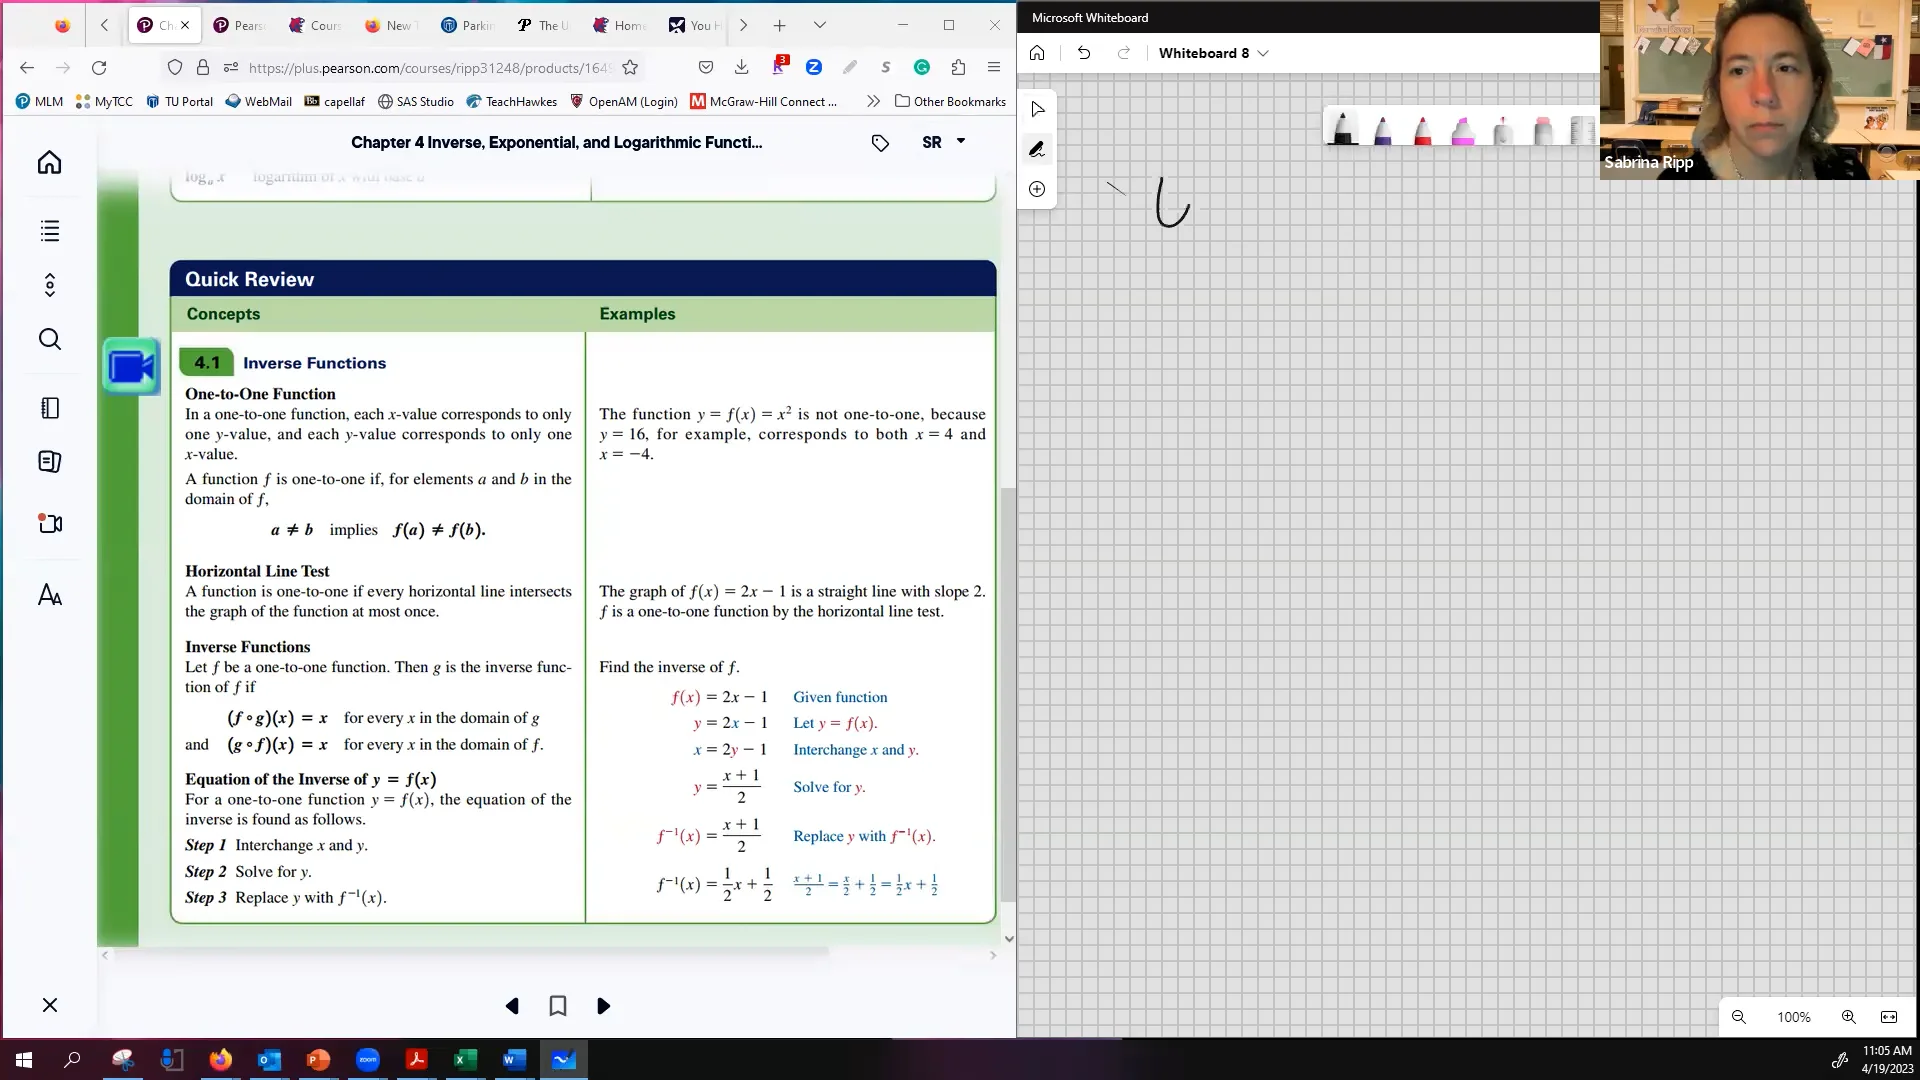Switch to the Pearson browser tab
This screenshot has height=1080, width=1920.
240,25
